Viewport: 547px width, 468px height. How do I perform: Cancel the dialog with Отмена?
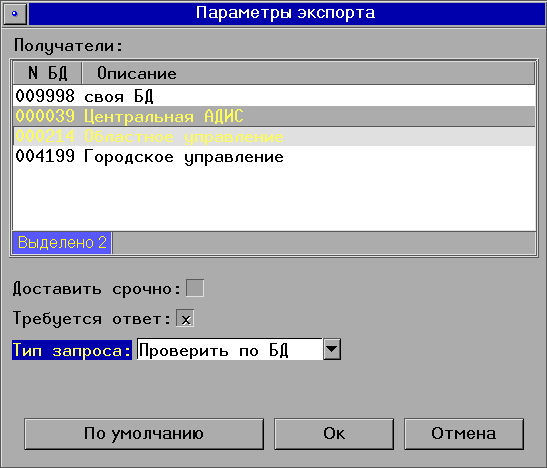tap(464, 434)
